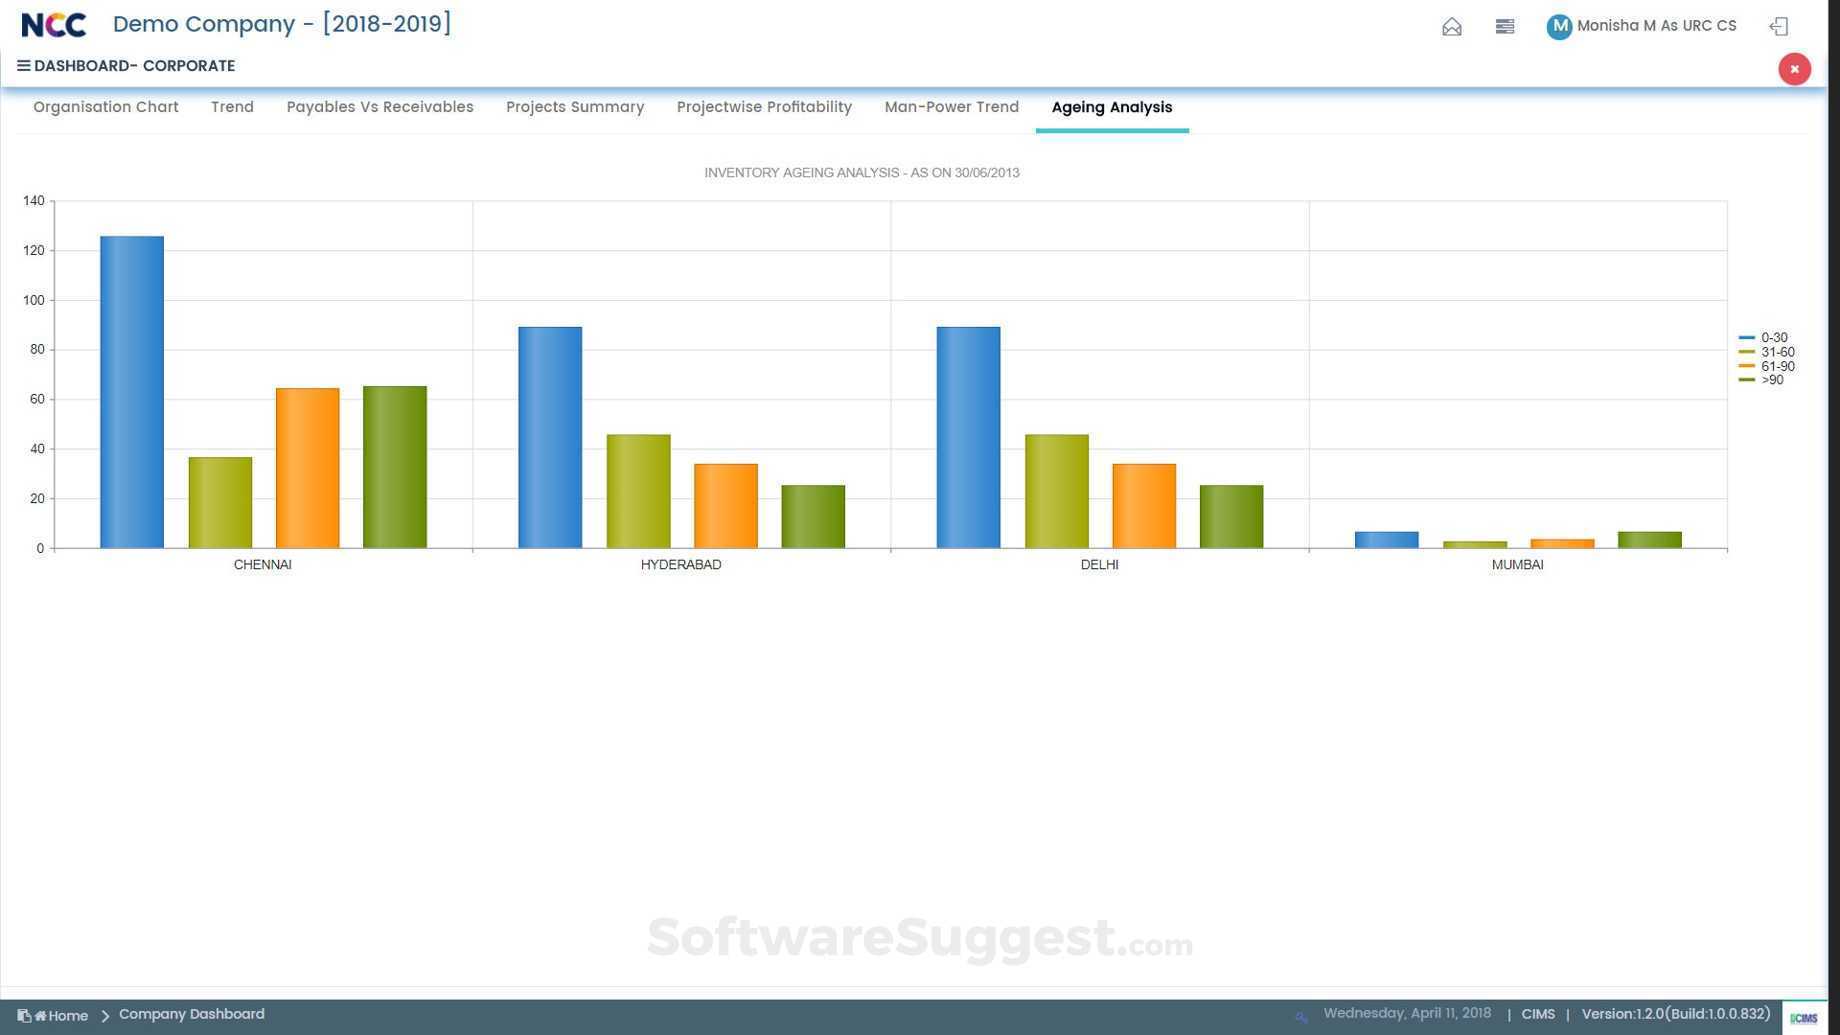View the Projectwise Profitability tab
This screenshot has width=1840, height=1035.
pyautogui.click(x=764, y=107)
